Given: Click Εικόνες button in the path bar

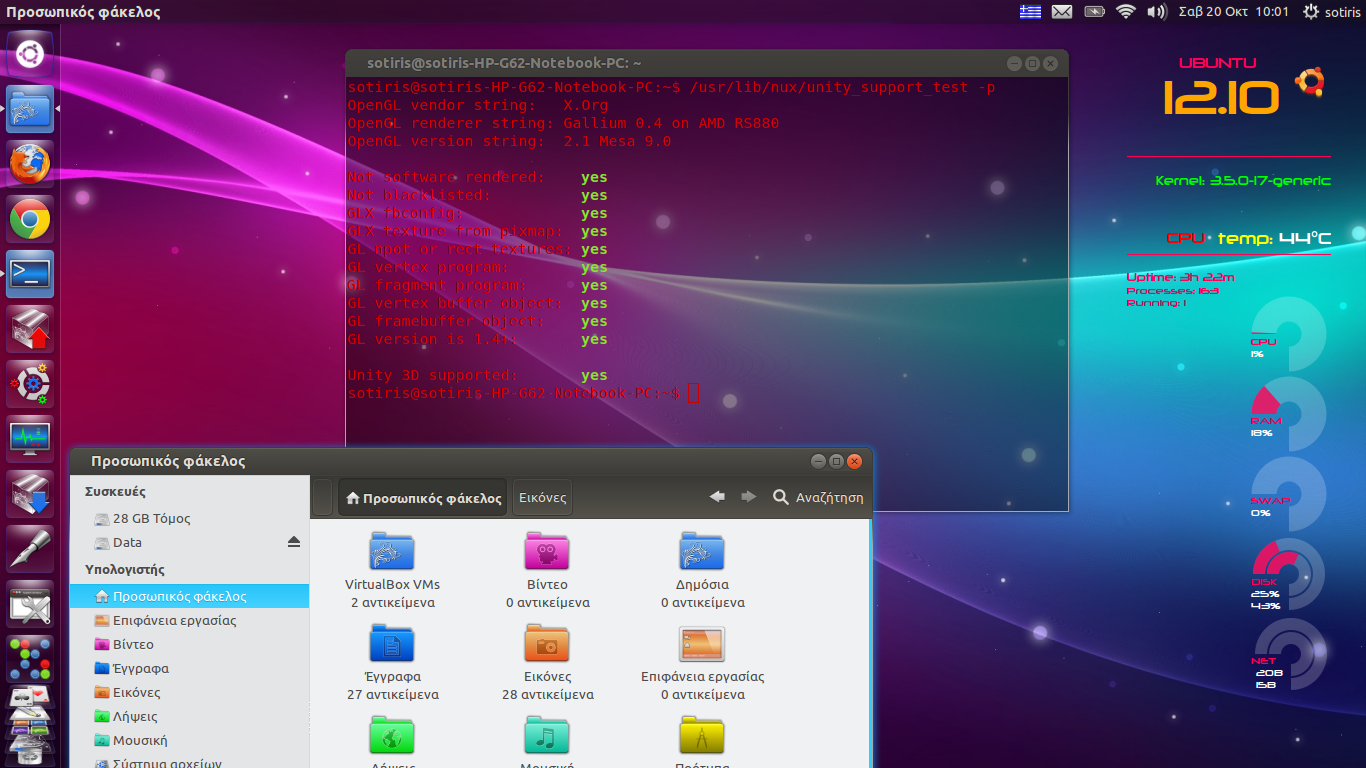Looking at the screenshot, I should (542, 497).
